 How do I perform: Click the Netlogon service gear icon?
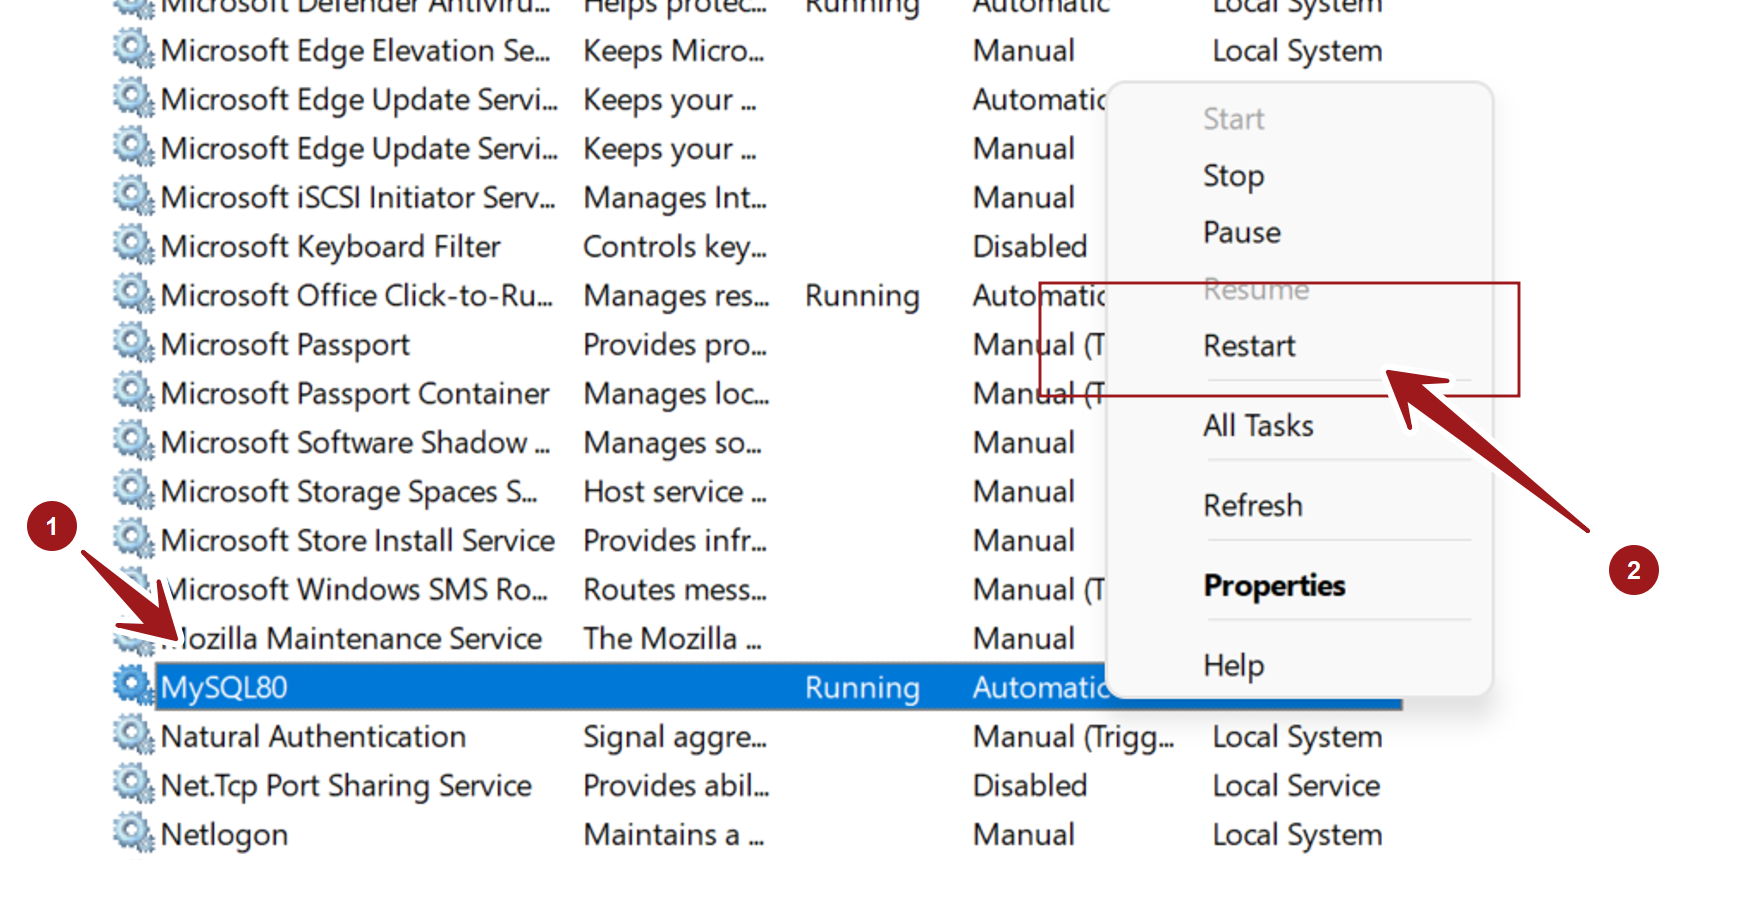point(133,833)
